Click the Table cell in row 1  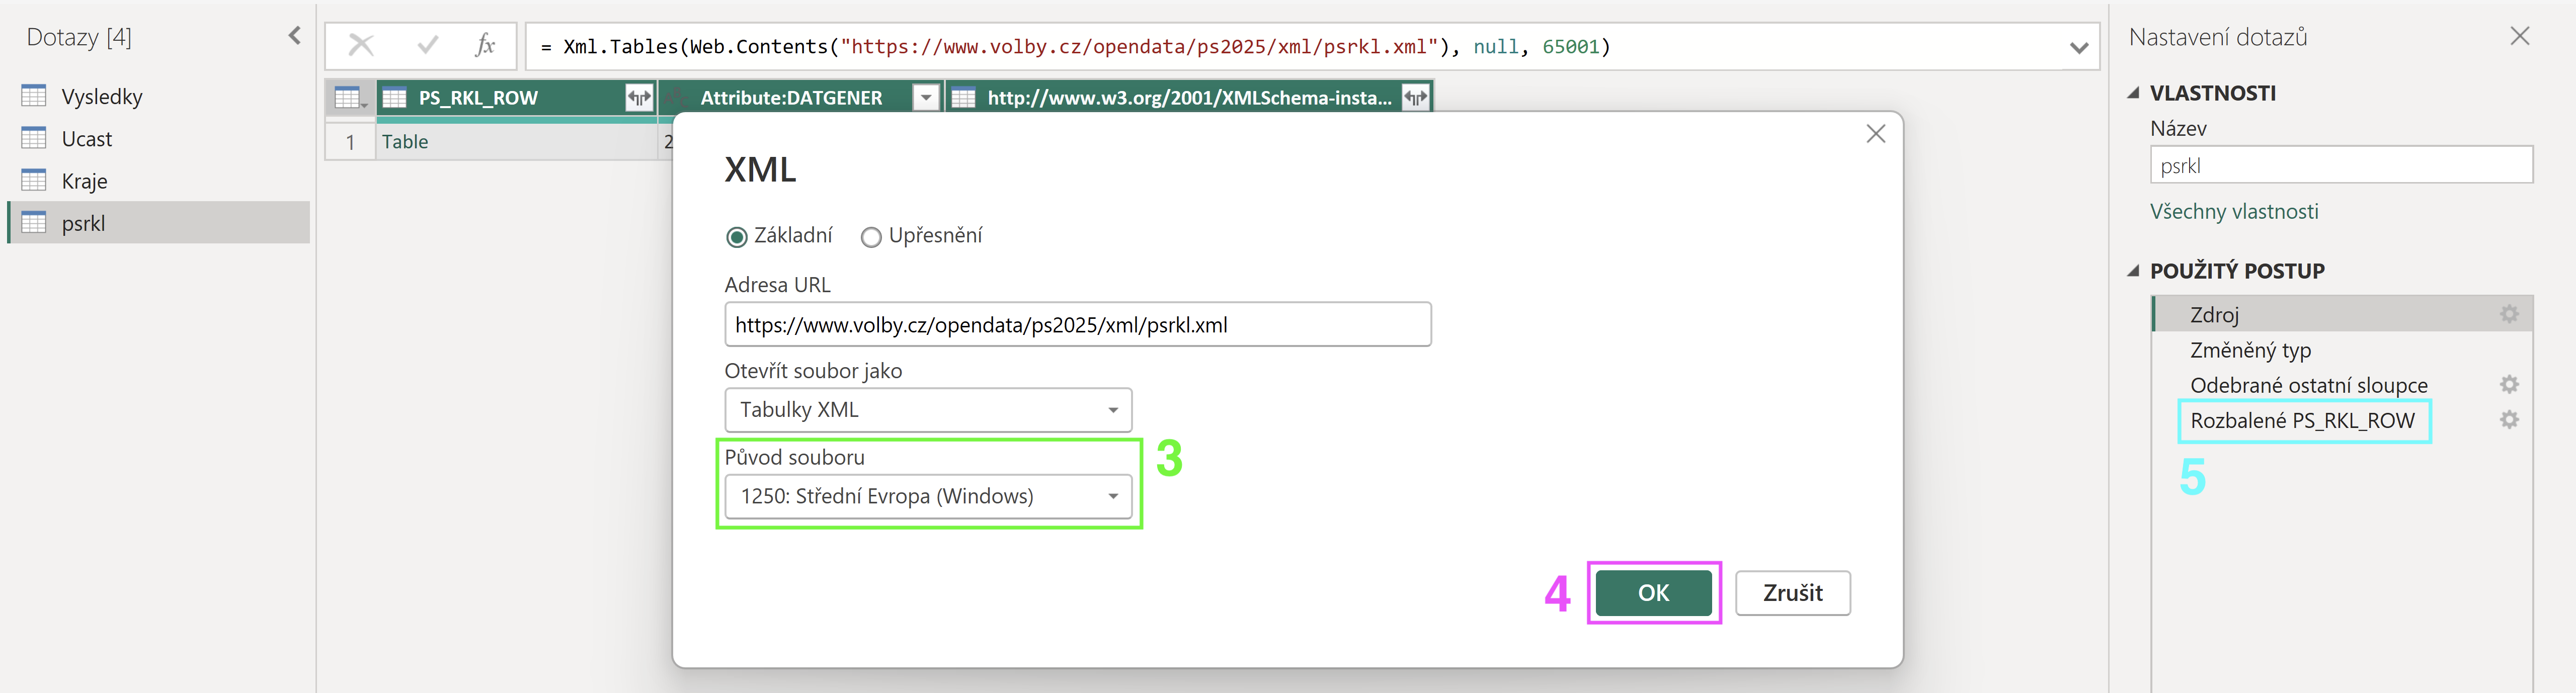point(516,141)
